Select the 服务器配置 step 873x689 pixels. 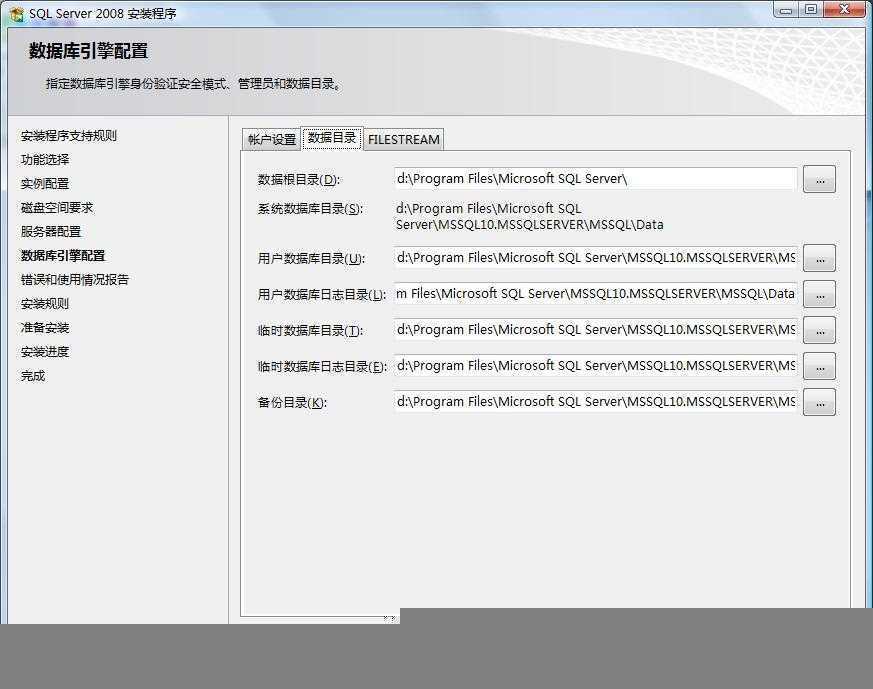pos(51,232)
